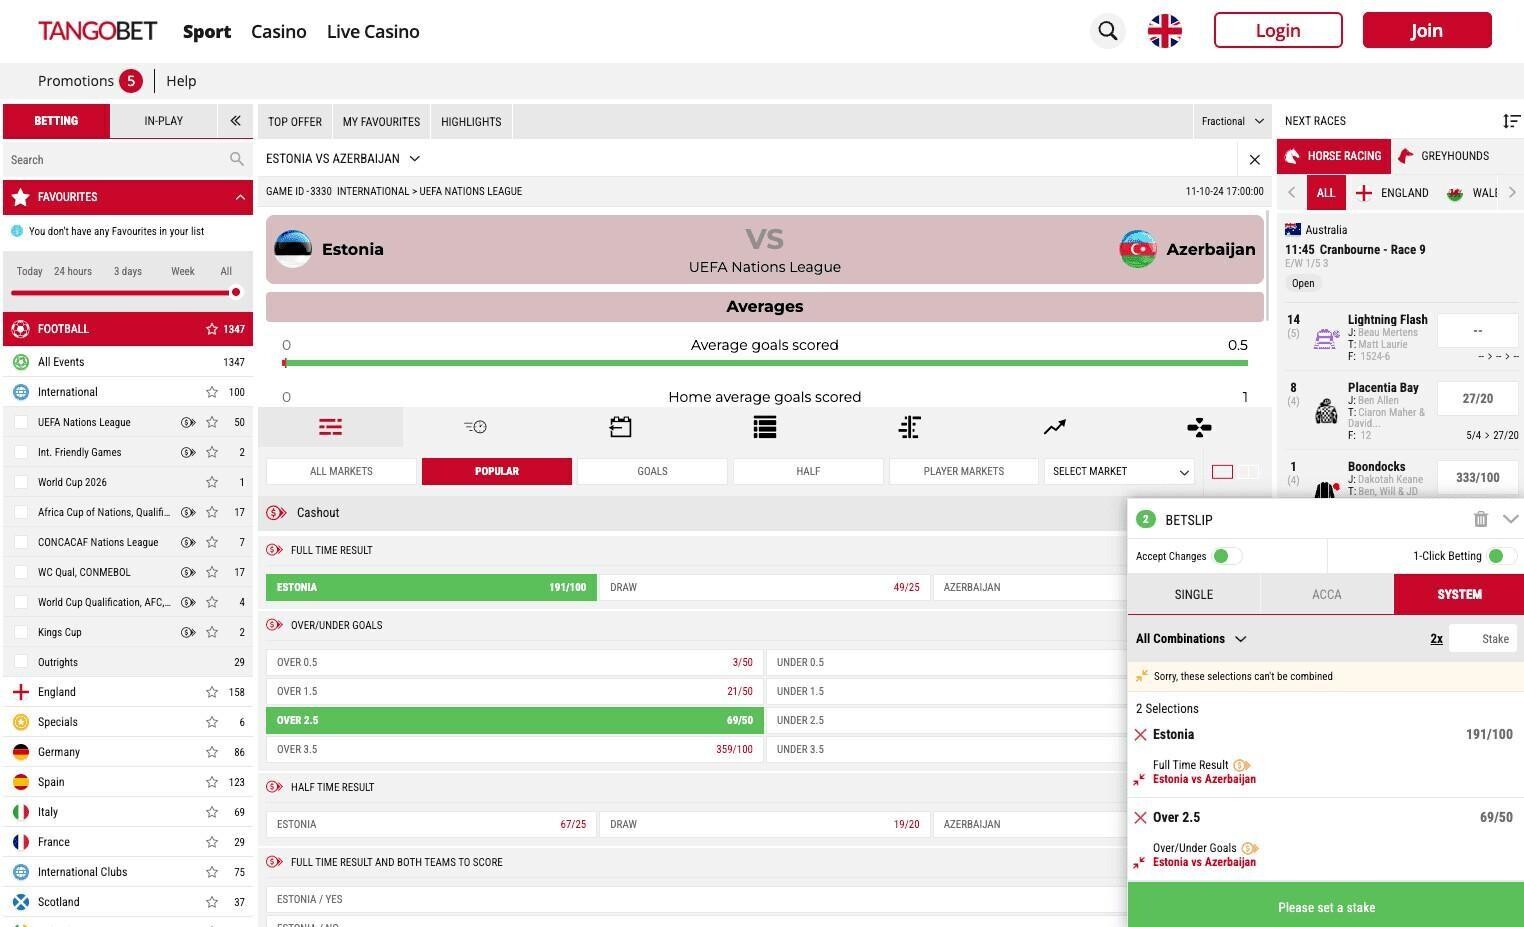This screenshot has width=1524, height=927.
Task: Open the calendar fixtures icon tab
Action: coord(620,427)
